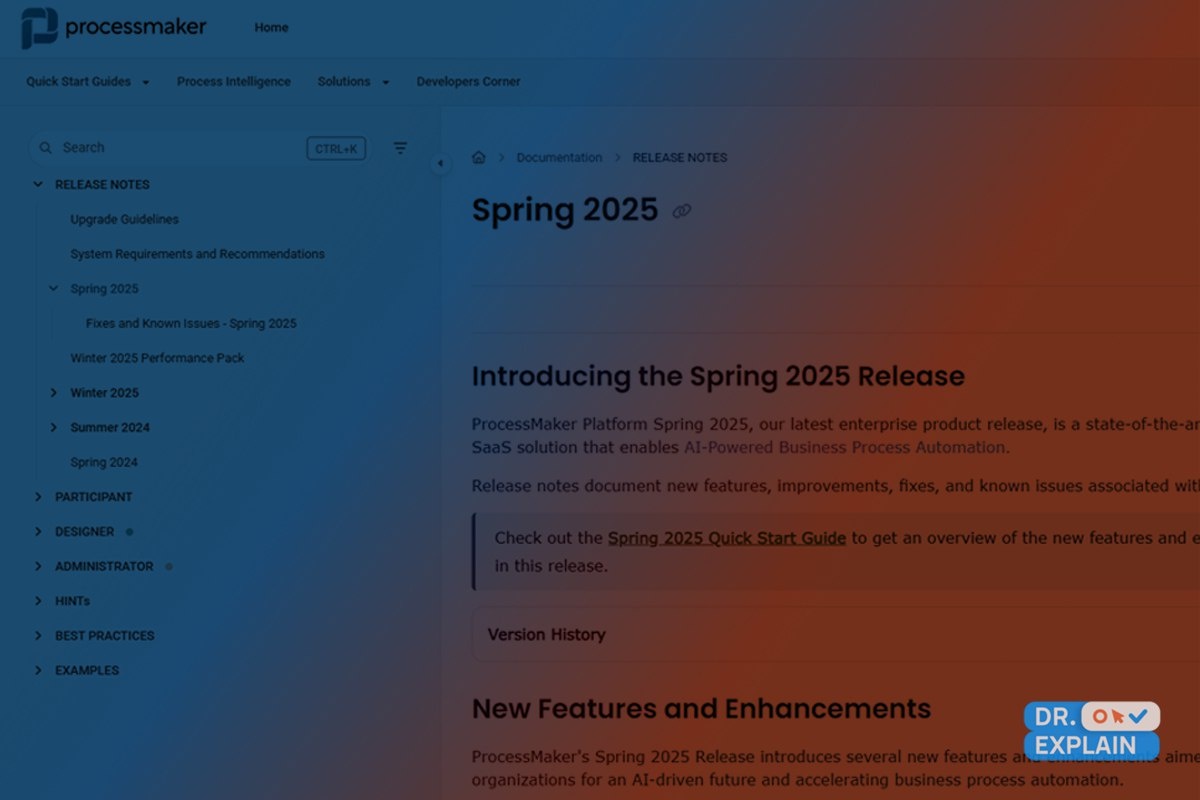Click the CTRL+K shortcut badge

(336, 149)
